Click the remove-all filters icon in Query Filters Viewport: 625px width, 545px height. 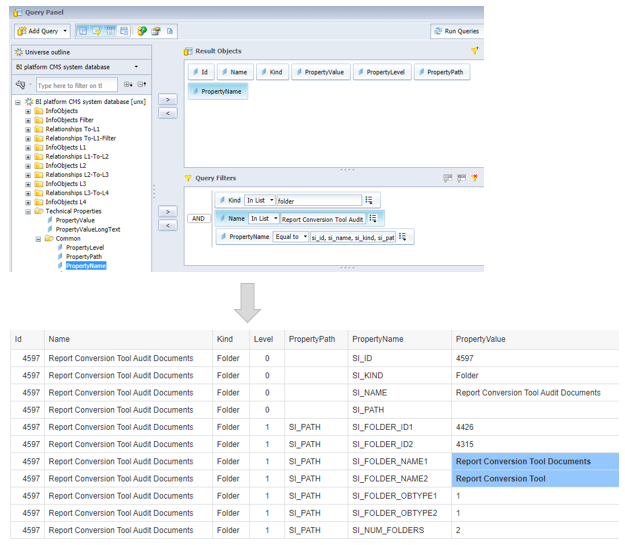pos(475,178)
